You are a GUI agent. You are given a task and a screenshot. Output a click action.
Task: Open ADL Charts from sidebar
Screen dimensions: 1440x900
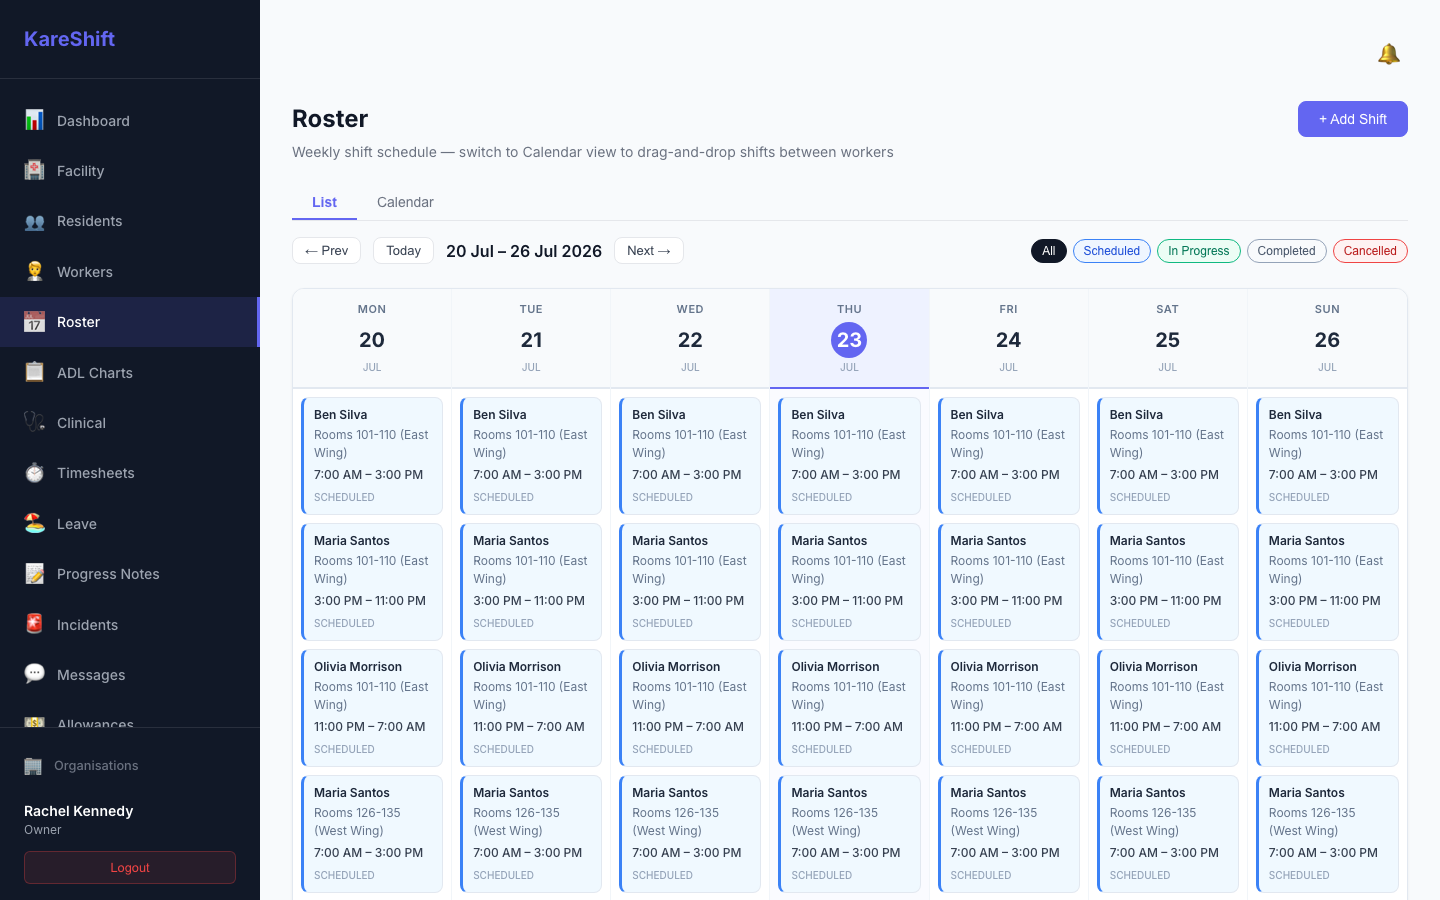click(x=130, y=373)
